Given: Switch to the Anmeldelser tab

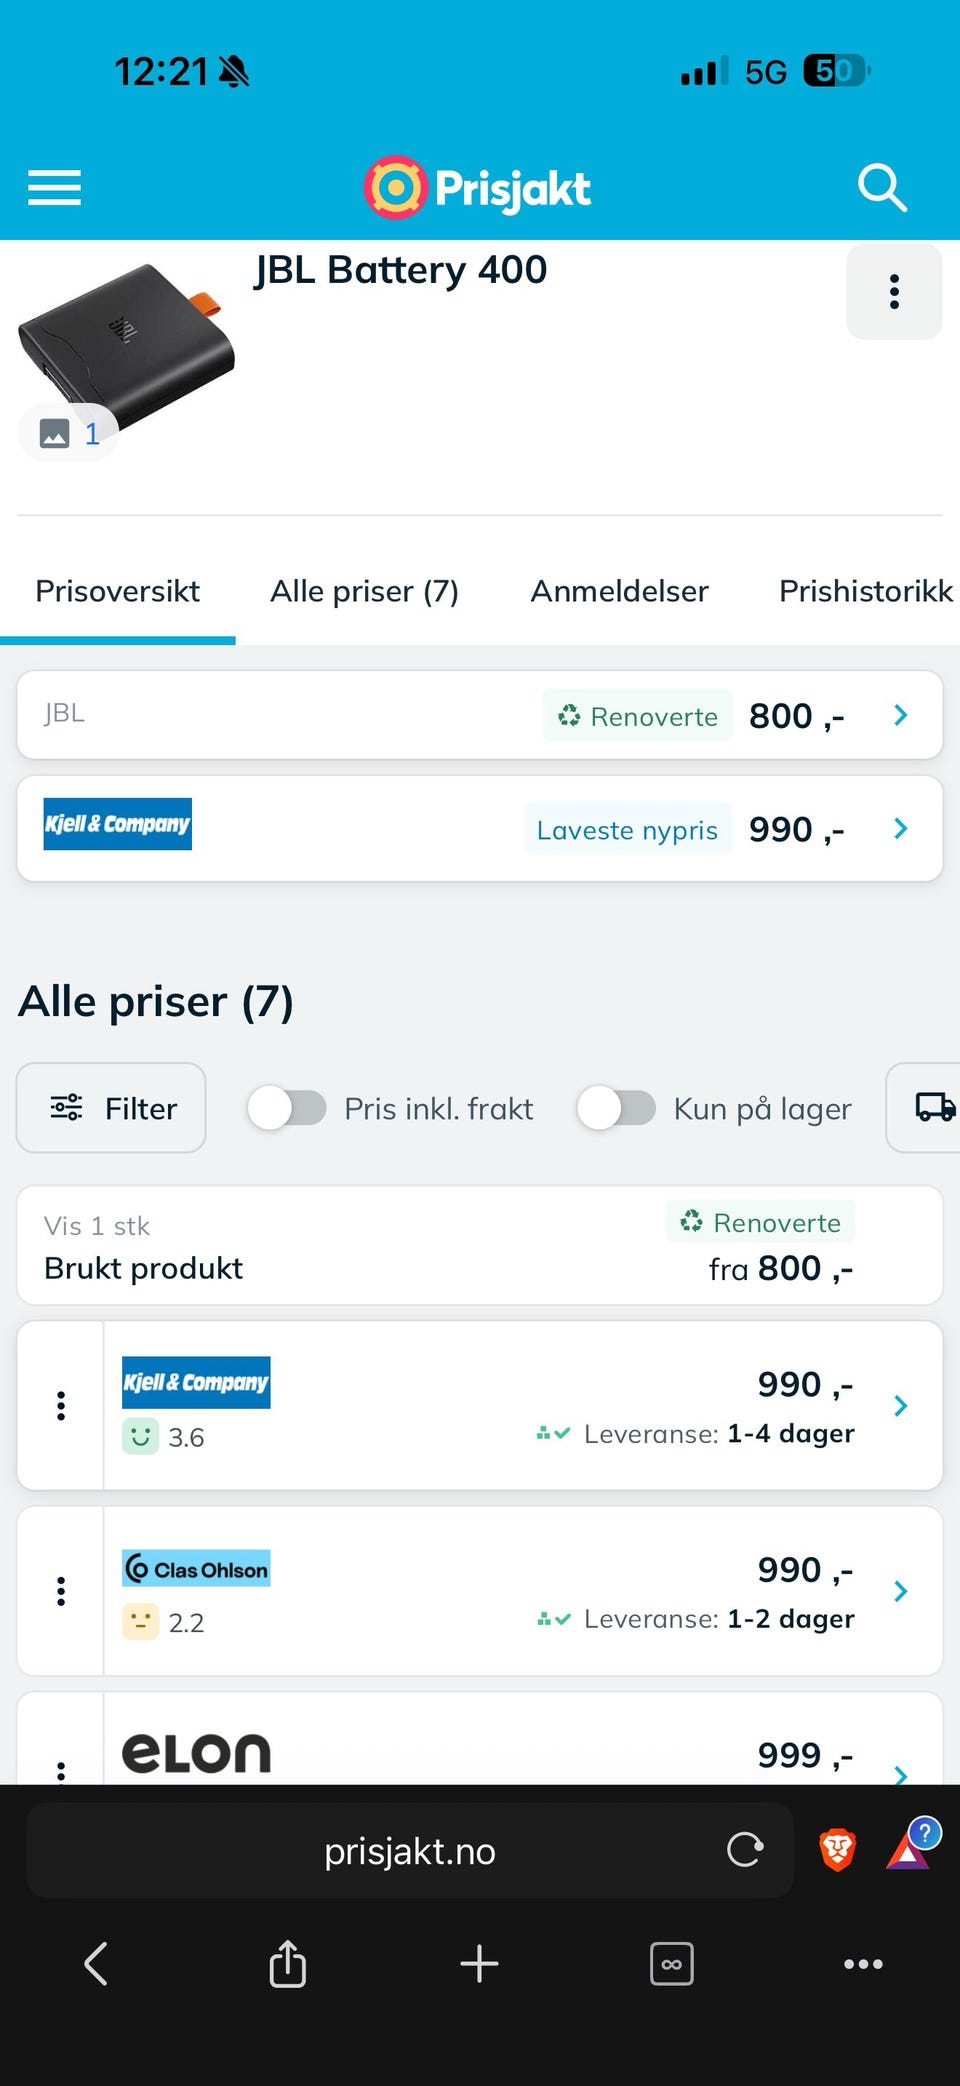Looking at the screenshot, I should (x=618, y=591).
